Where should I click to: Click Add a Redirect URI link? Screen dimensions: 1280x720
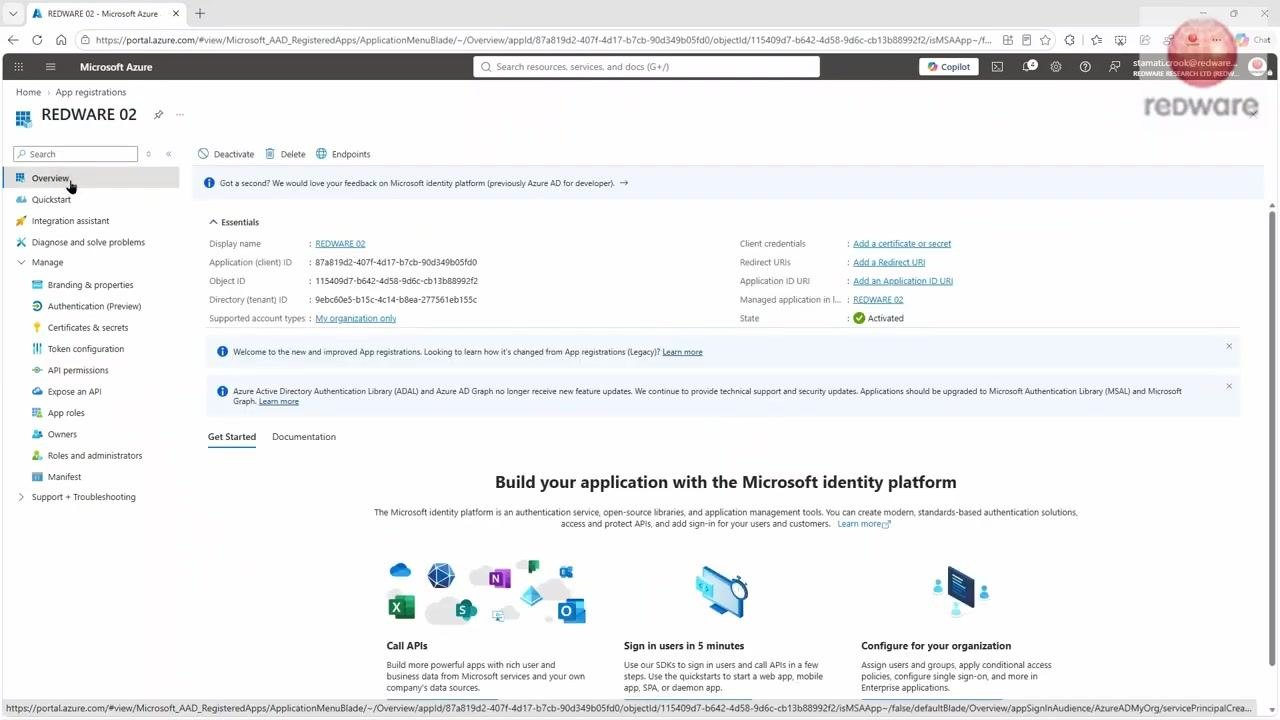[889, 262]
